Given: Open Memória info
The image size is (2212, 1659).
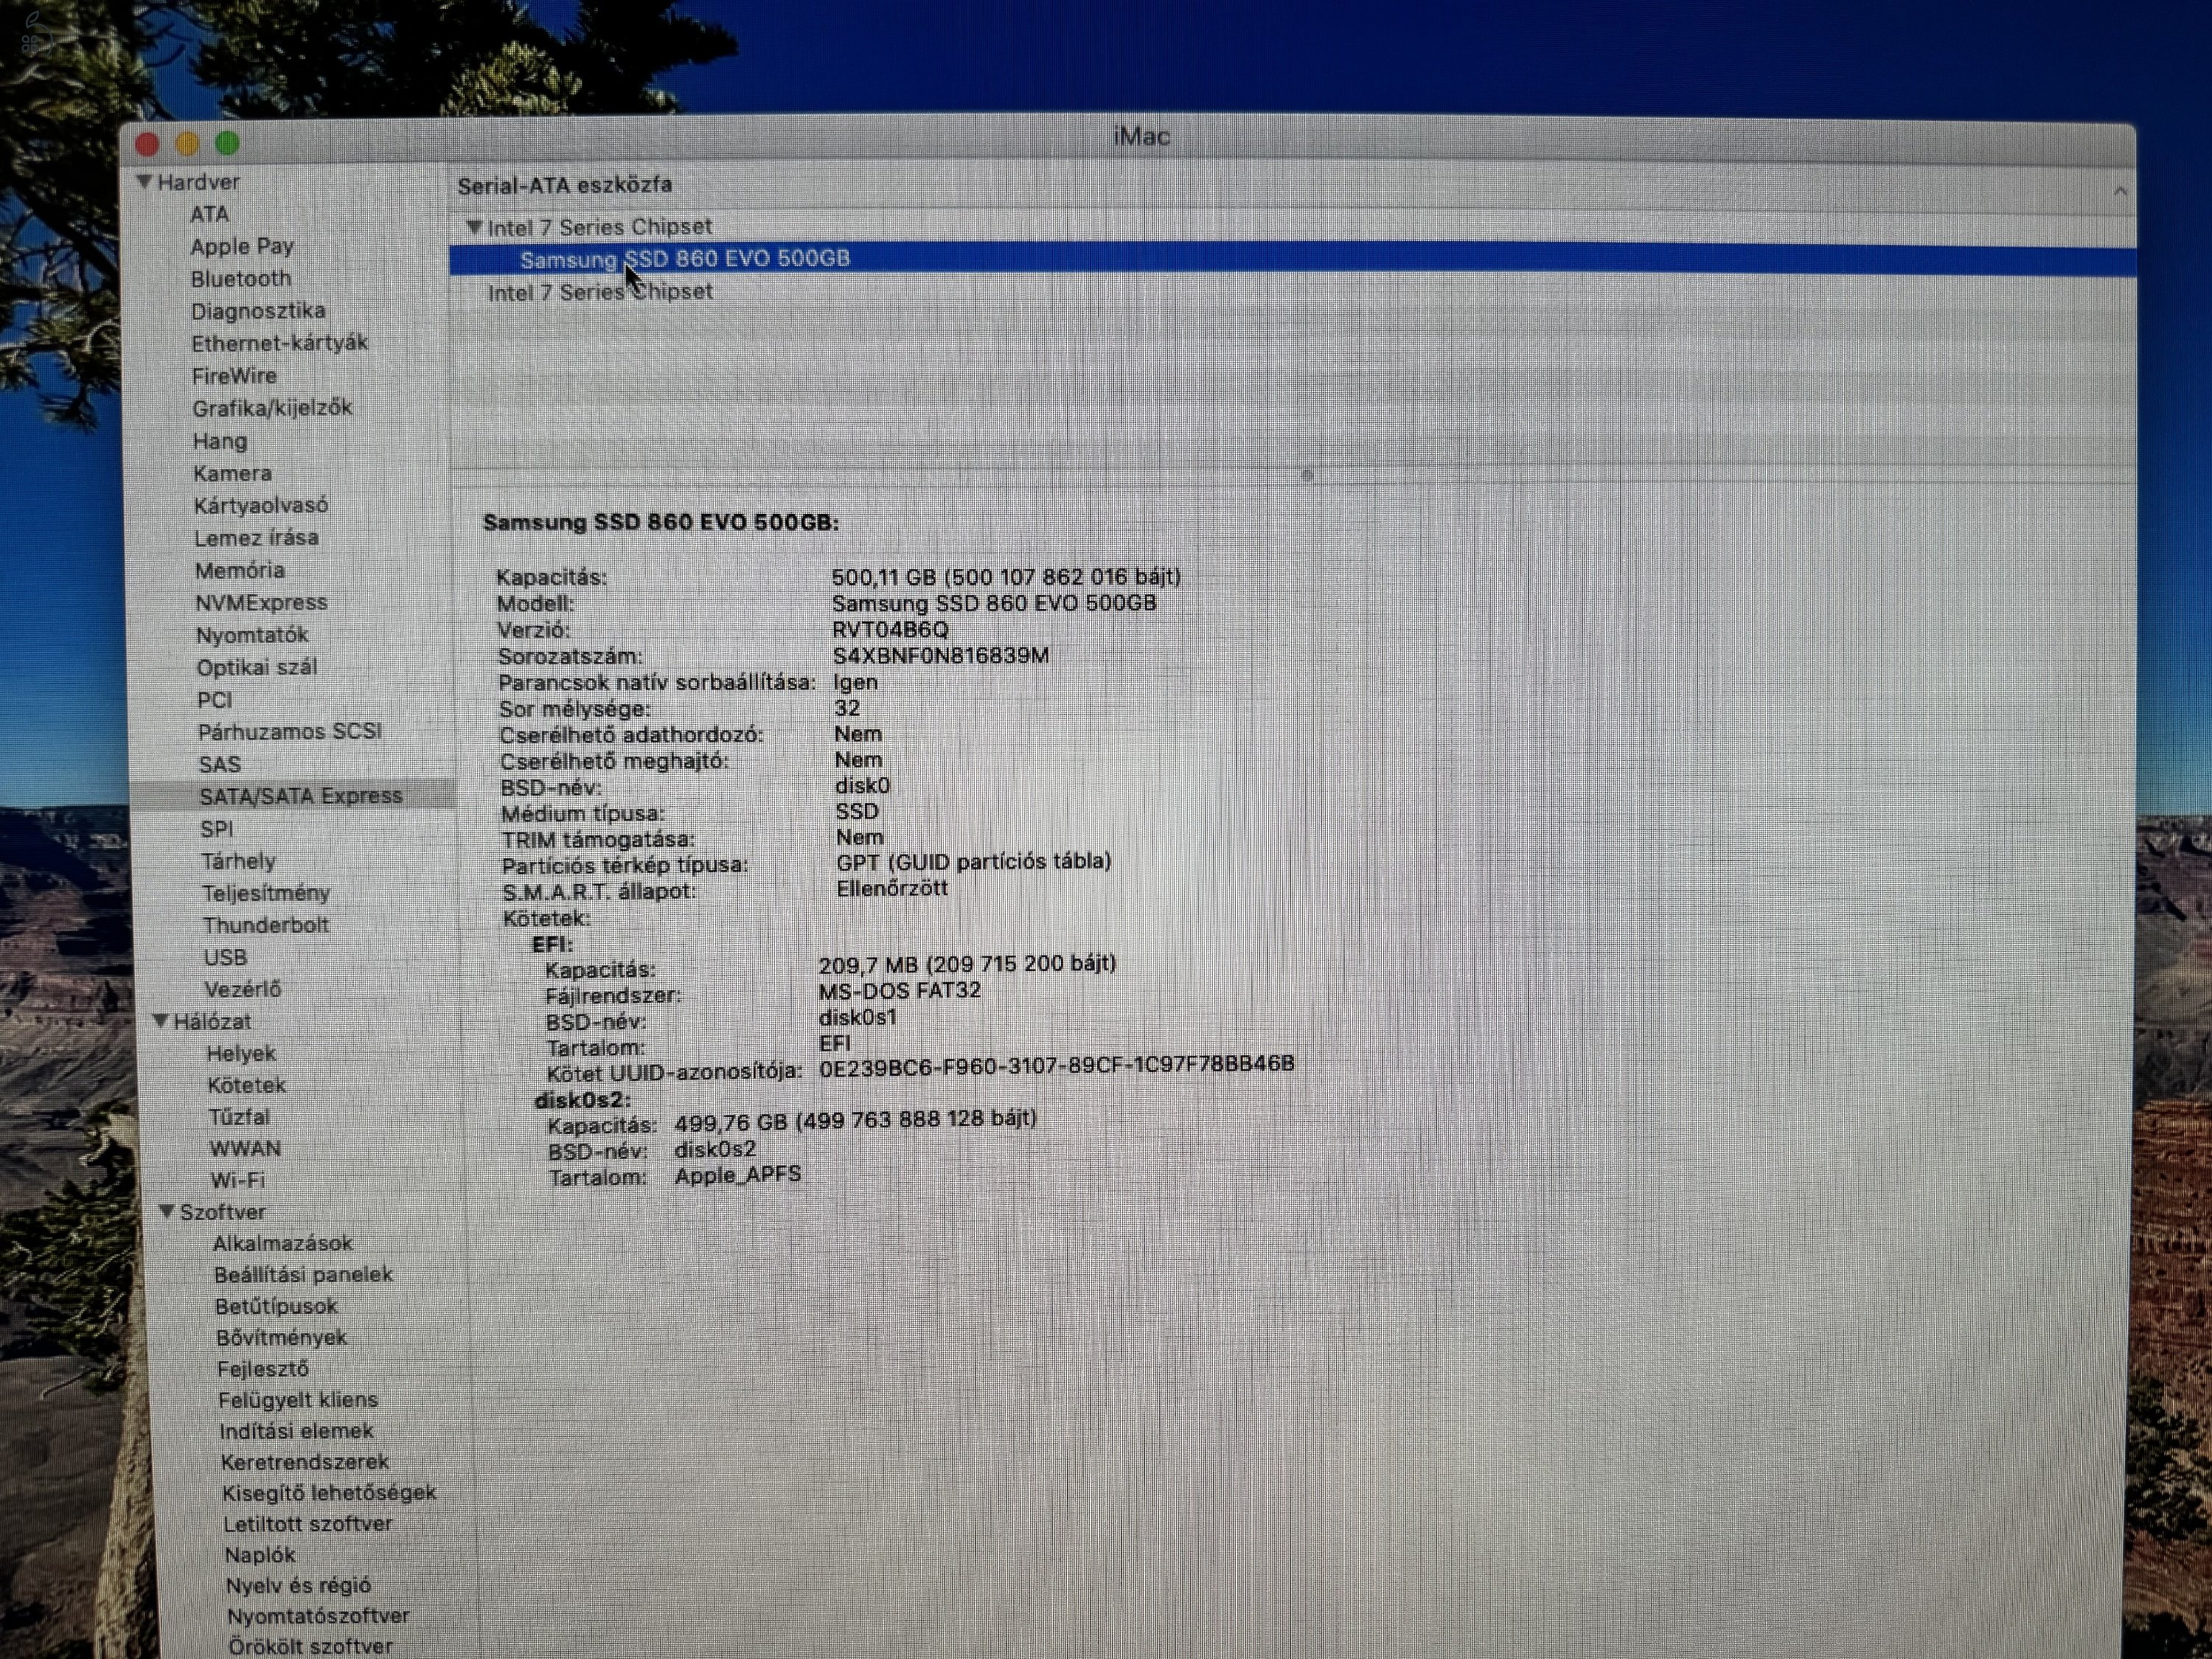Looking at the screenshot, I should click(x=240, y=570).
